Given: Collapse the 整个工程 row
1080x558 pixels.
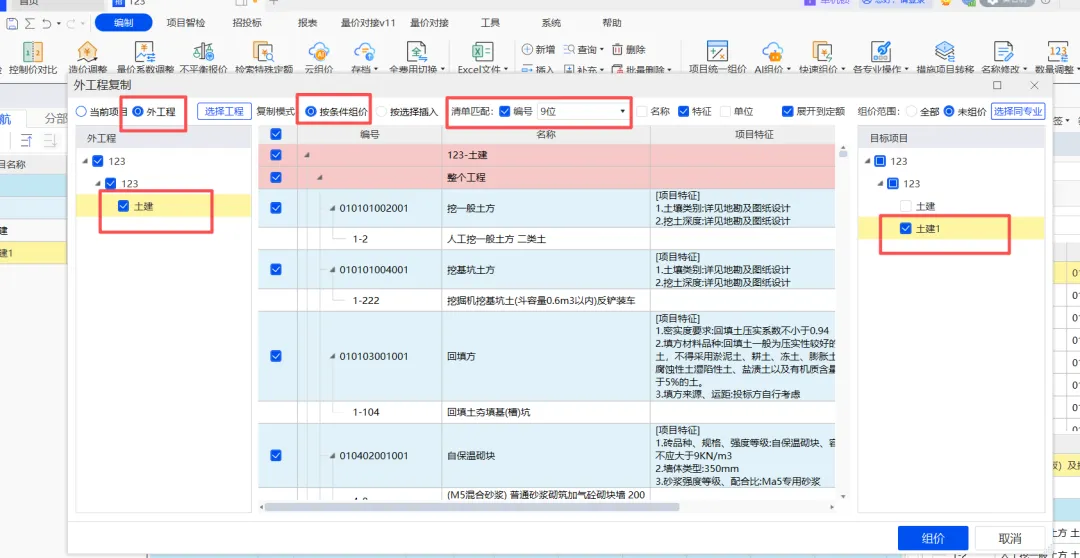Looking at the screenshot, I should tap(320, 178).
